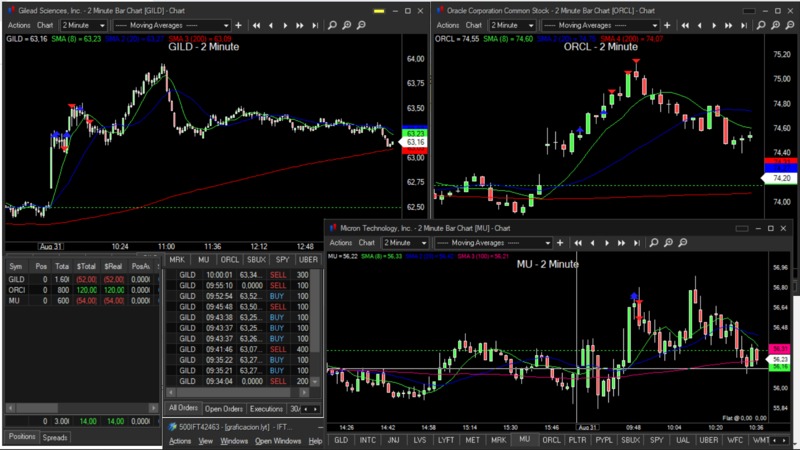Select the PYPL symbol tab at bottom
Screen dimensions: 800x450
coord(604,439)
